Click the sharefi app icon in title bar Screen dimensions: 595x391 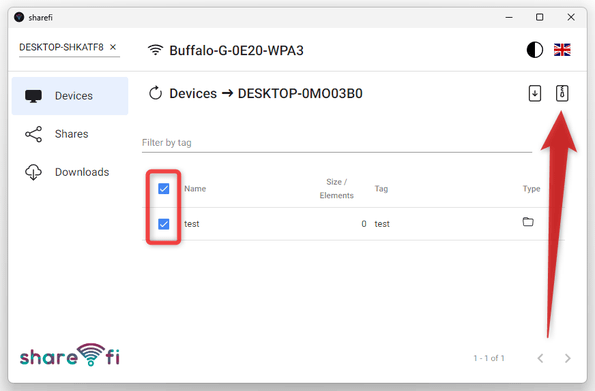pyautogui.click(x=19, y=17)
